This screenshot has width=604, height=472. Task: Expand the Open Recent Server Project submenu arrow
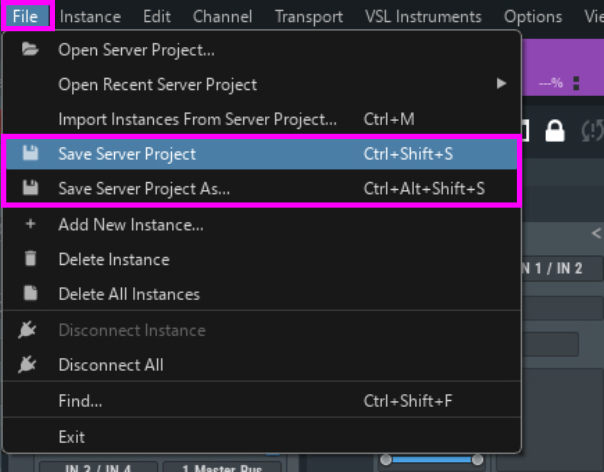[x=501, y=84]
